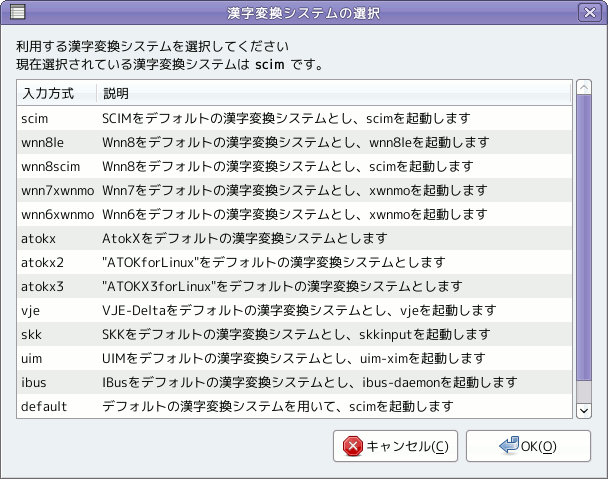Choose the ibus input method row
Viewport: 608px width, 479px height.
click(x=294, y=382)
